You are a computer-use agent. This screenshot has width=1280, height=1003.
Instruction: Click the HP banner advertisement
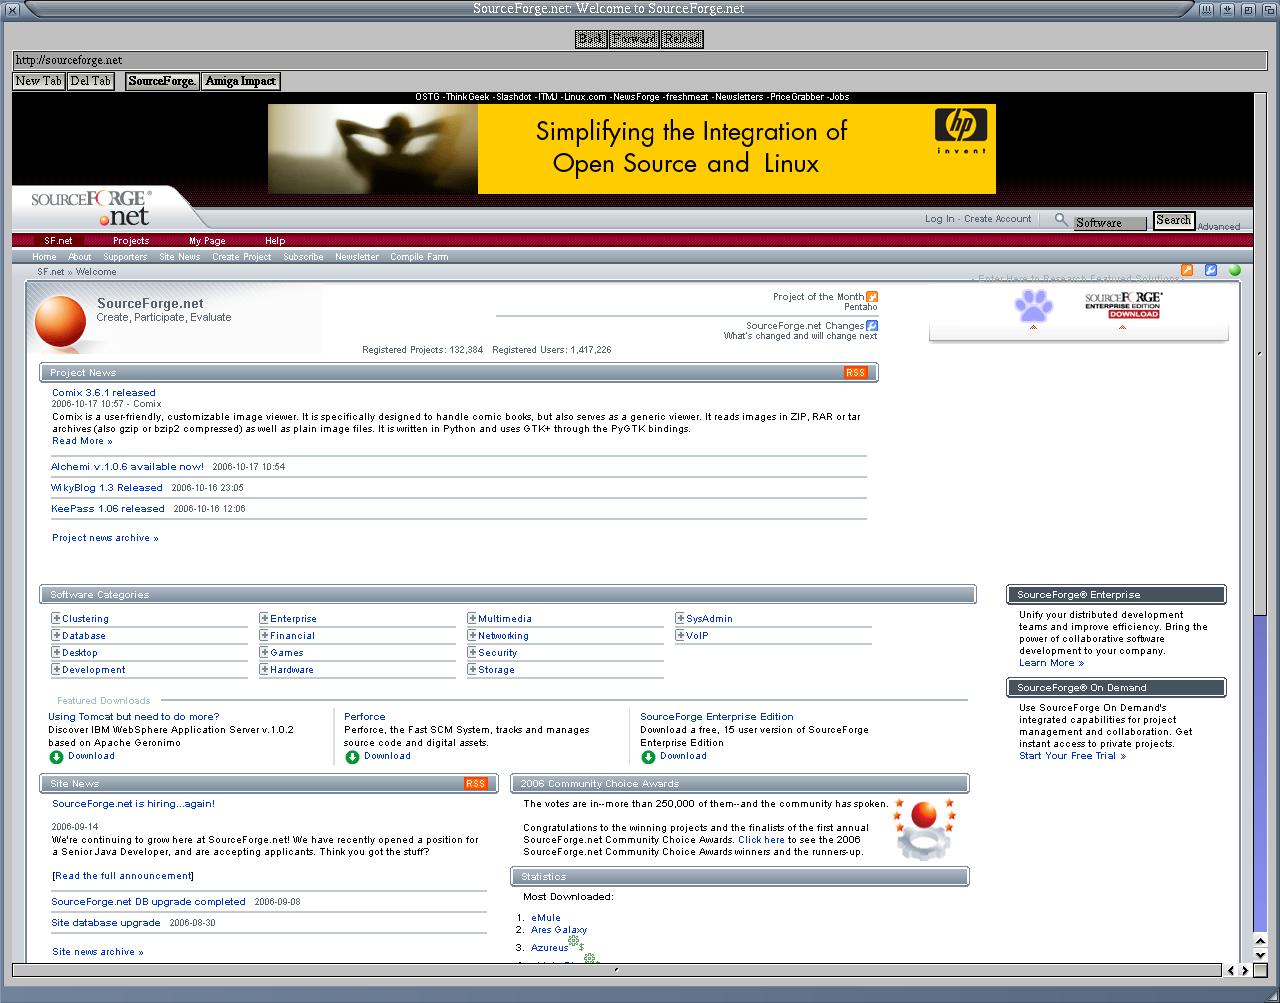pyautogui.click(x=632, y=149)
